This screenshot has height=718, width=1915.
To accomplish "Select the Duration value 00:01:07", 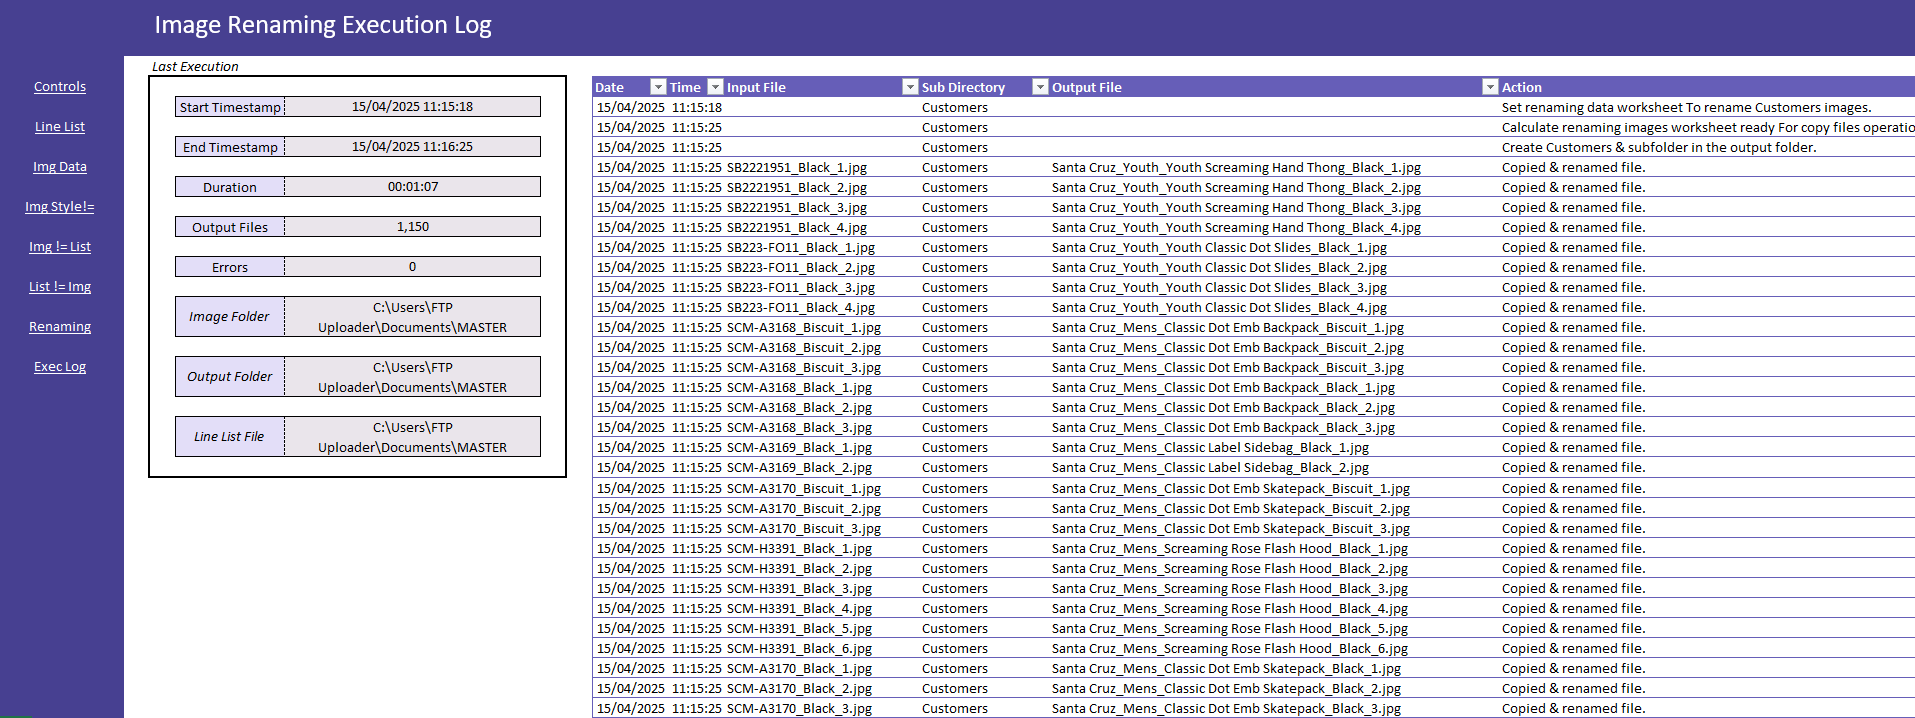I will click(412, 187).
